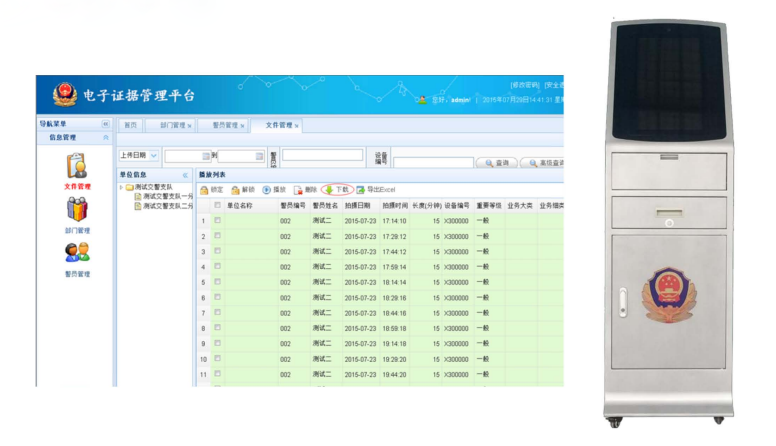
Task: Toggle the select-all checkbox in table header
Action: click(x=217, y=205)
